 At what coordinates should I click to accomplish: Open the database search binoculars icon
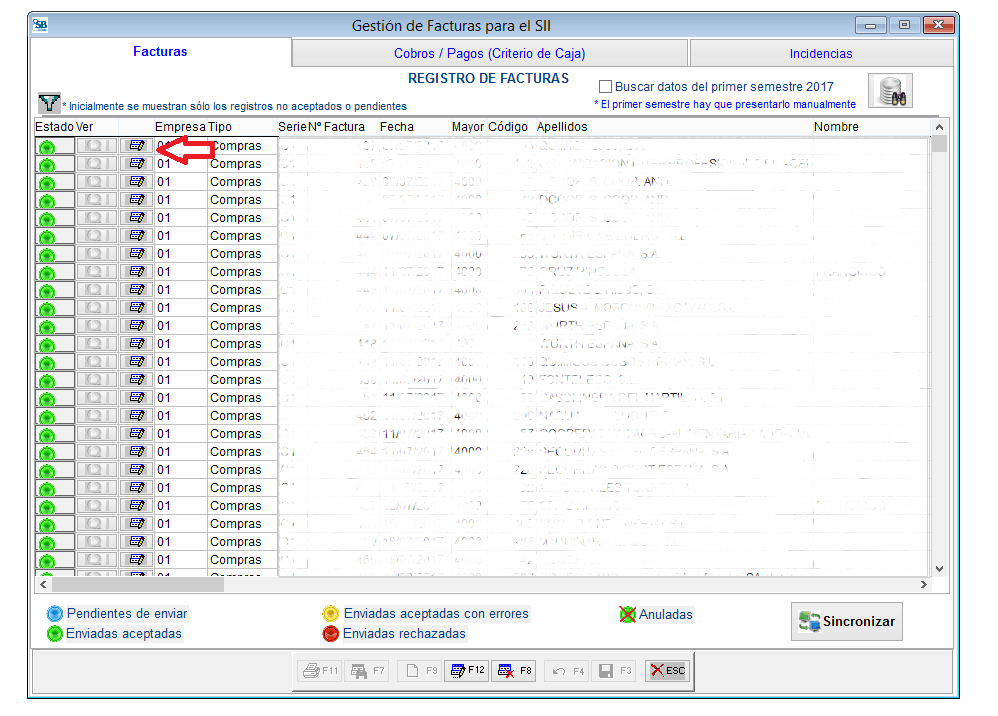[889, 91]
